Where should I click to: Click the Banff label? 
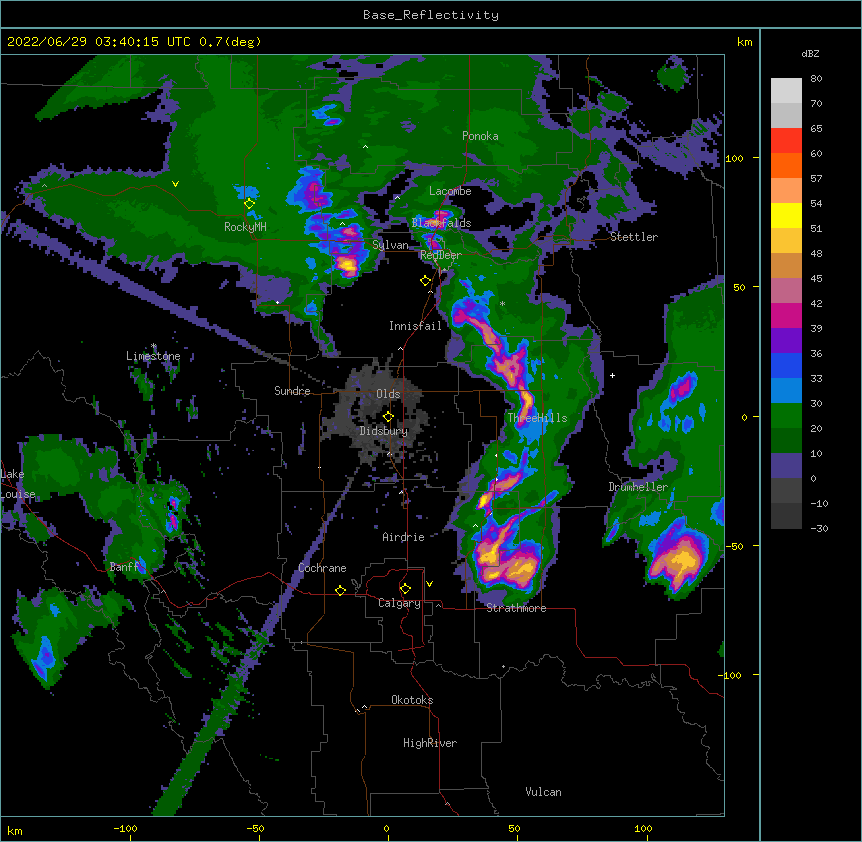[124, 567]
